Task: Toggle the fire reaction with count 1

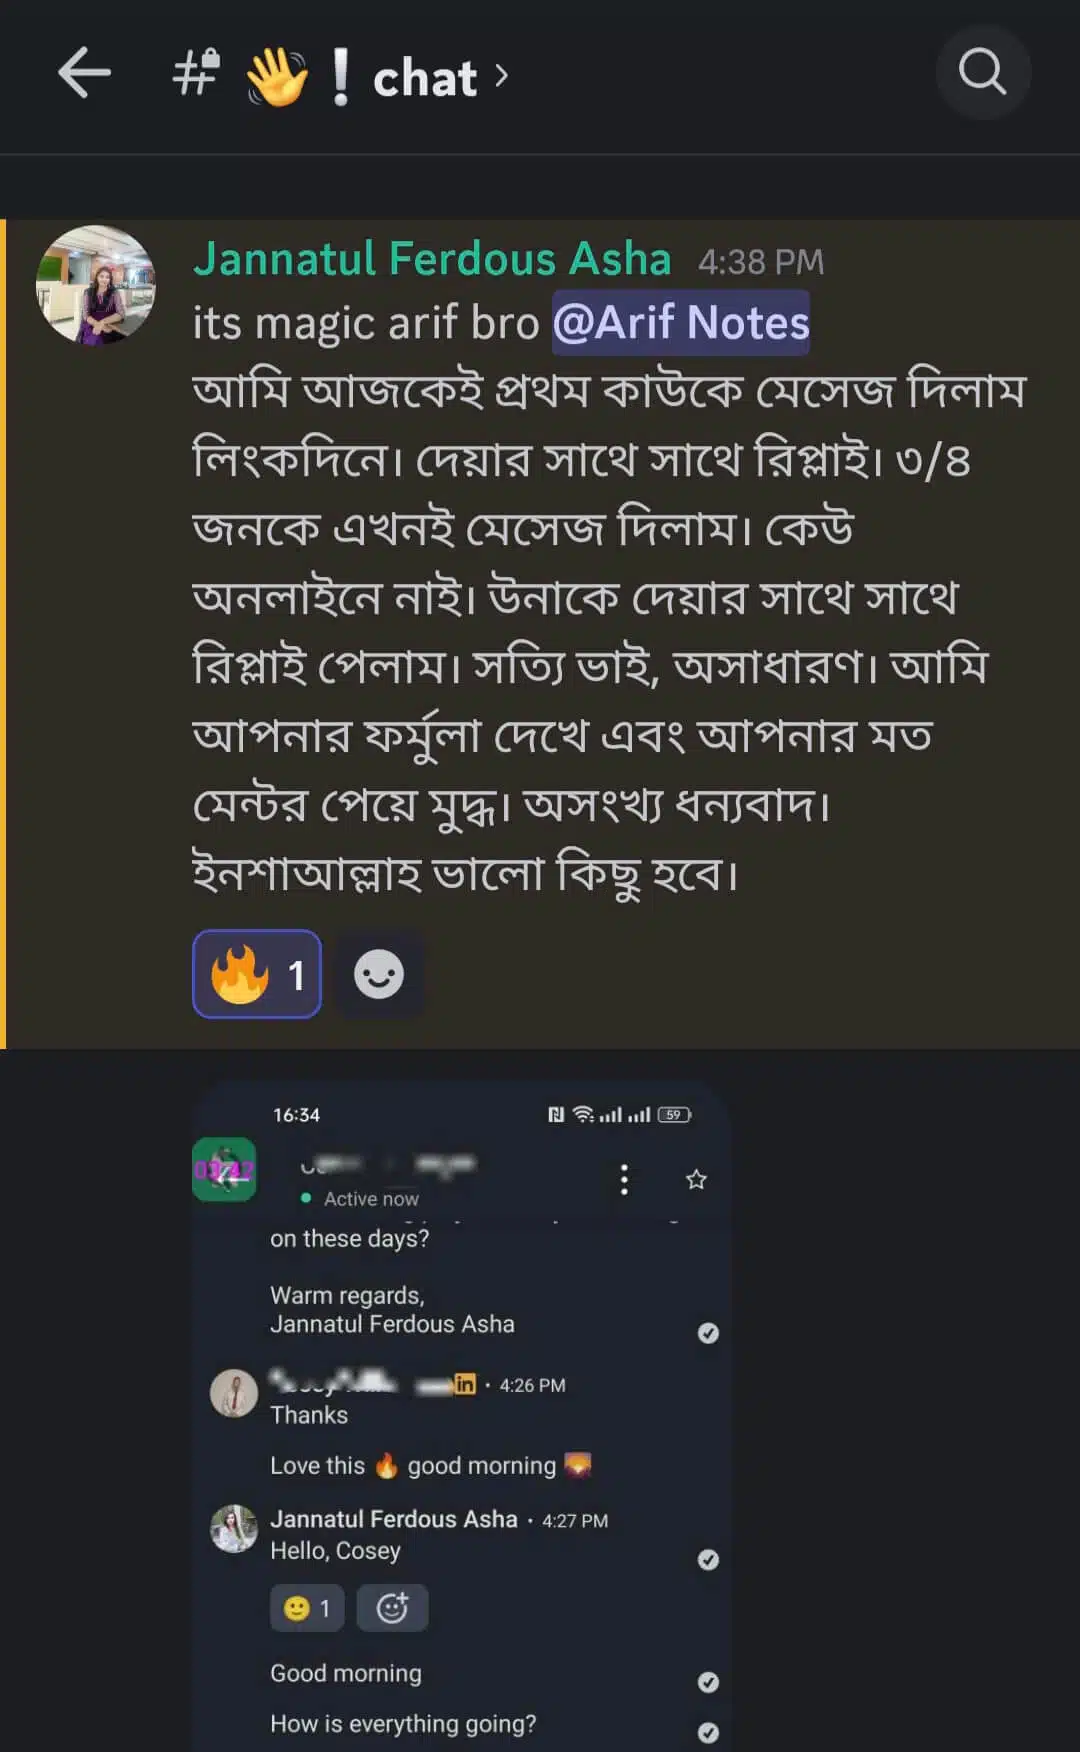Action: tap(257, 974)
